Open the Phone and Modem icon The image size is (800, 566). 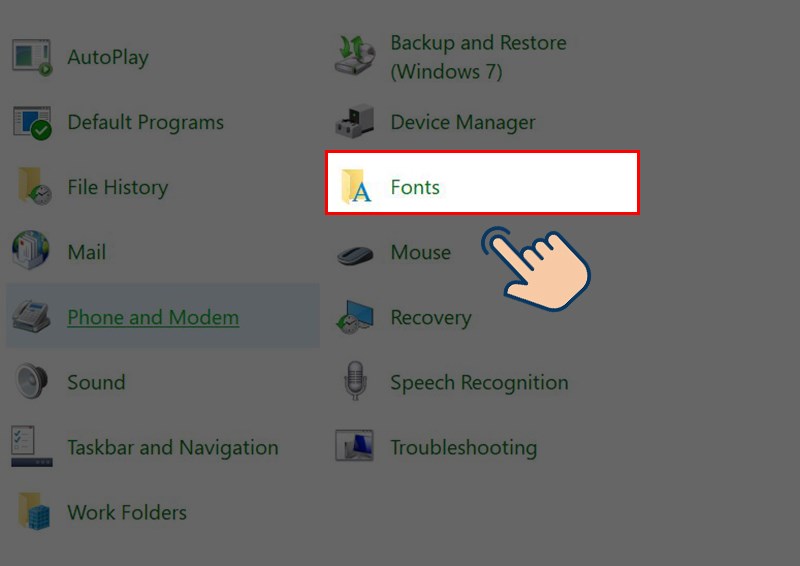[32, 317]
